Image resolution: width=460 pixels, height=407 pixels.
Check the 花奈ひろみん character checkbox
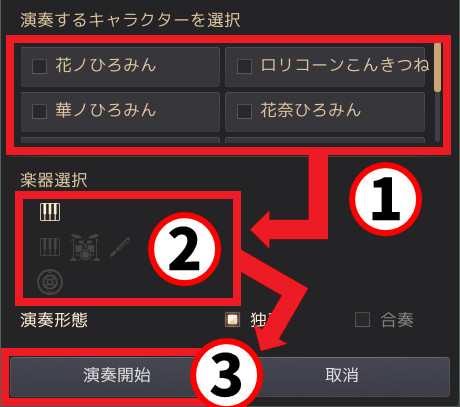[x=244, y=111]
